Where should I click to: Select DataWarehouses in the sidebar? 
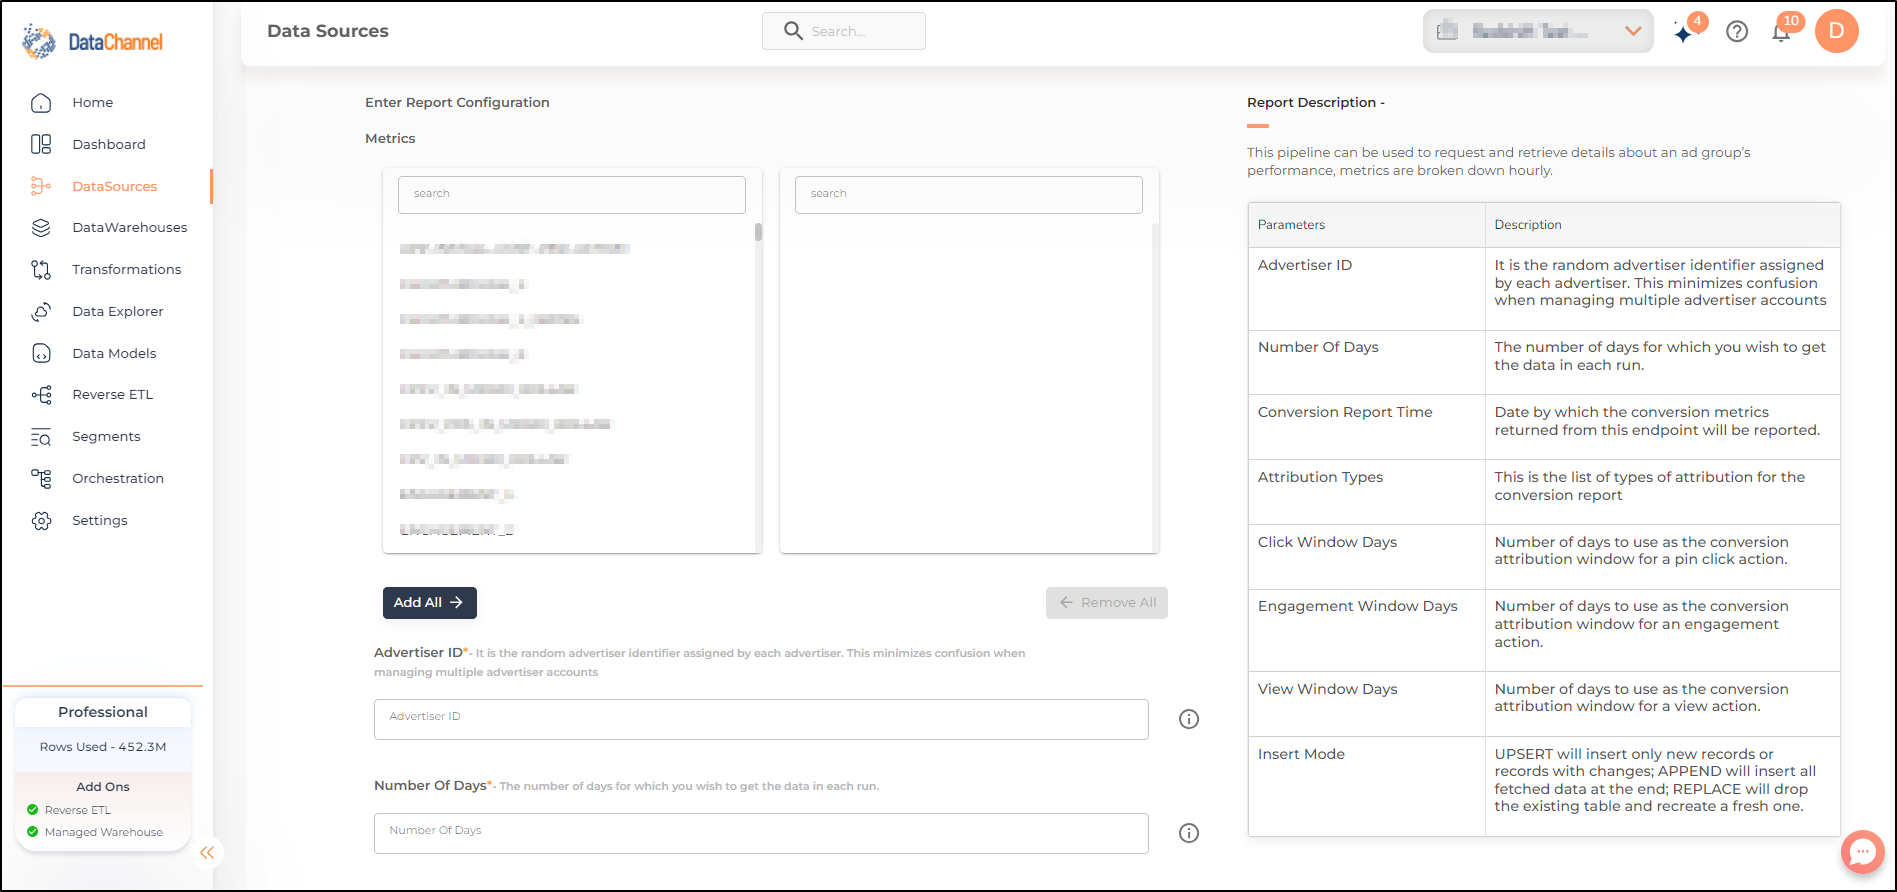point(130,228)
